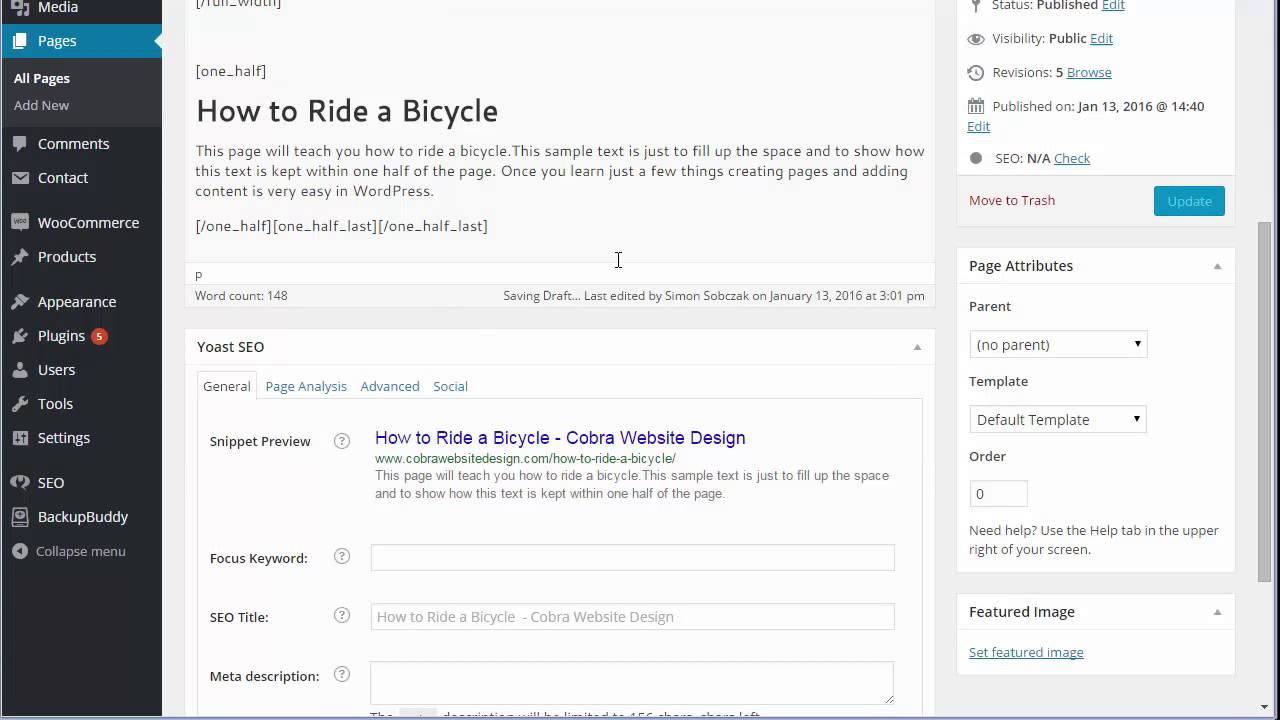Image resolution: width=1280 pixels, height=720 pixels.
Task: Switch to the Social tab in Yoast
Action: [x=450, y=386]
